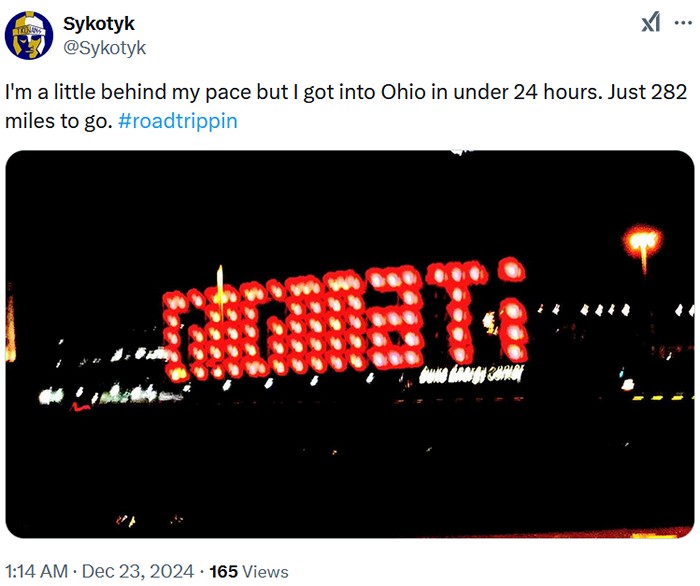Click the red lit sign in photo
This screenshot has height=586, width=700.
[345, 321]
